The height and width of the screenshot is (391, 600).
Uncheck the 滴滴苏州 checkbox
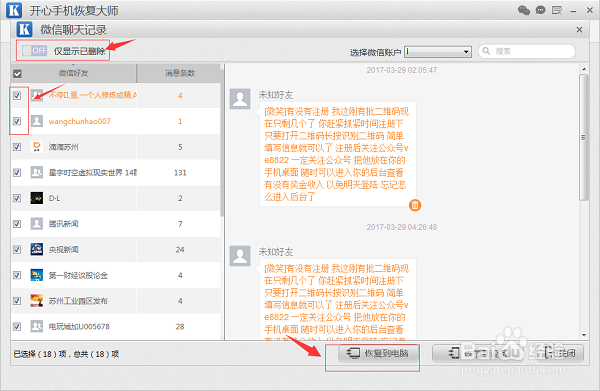pos(17,147)
